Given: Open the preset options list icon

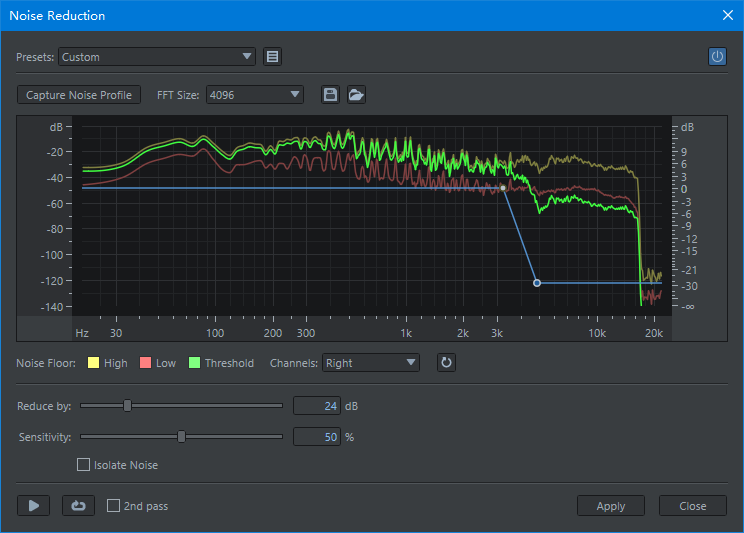Looking at the screenshot, I should click(272, 57).
